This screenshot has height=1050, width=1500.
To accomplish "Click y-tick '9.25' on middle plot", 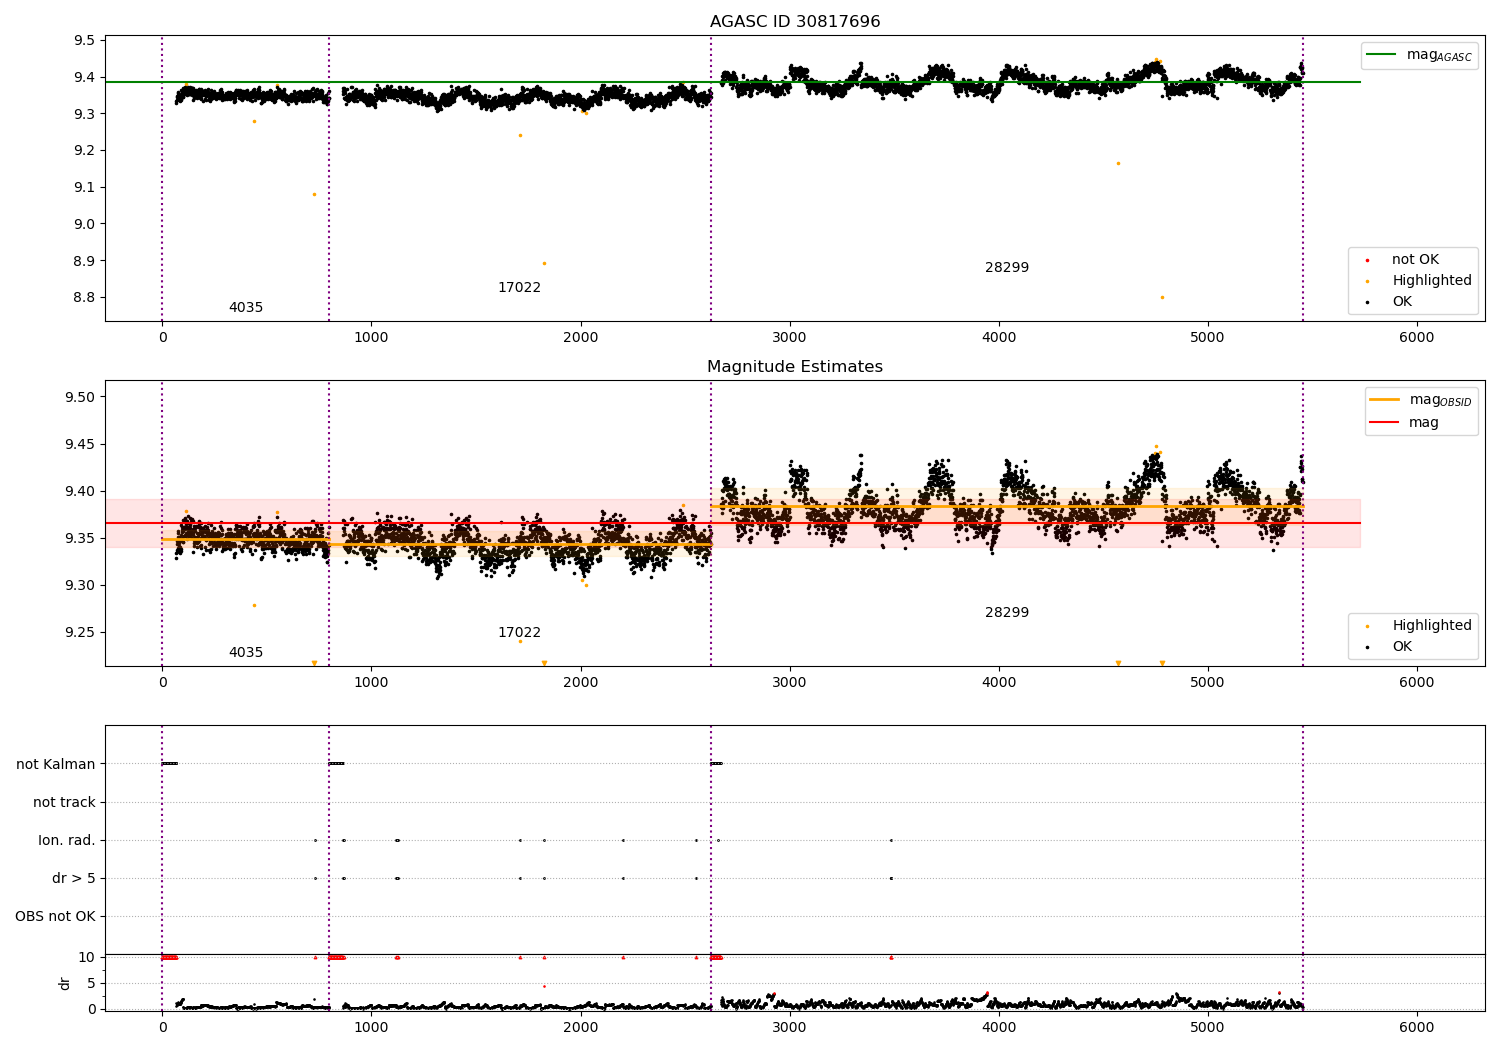I will [x=81, y=633].
